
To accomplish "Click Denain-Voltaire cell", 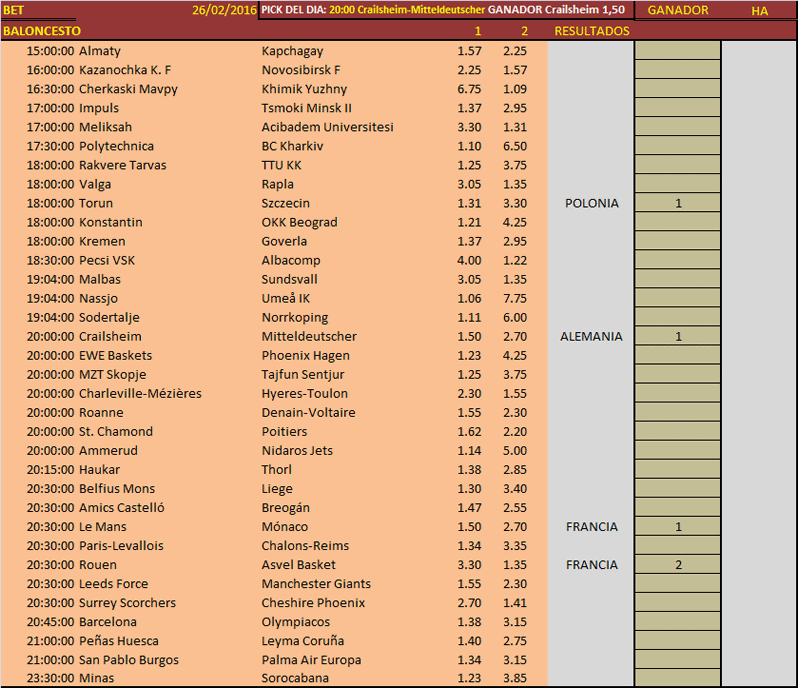I will pos(308,413).
